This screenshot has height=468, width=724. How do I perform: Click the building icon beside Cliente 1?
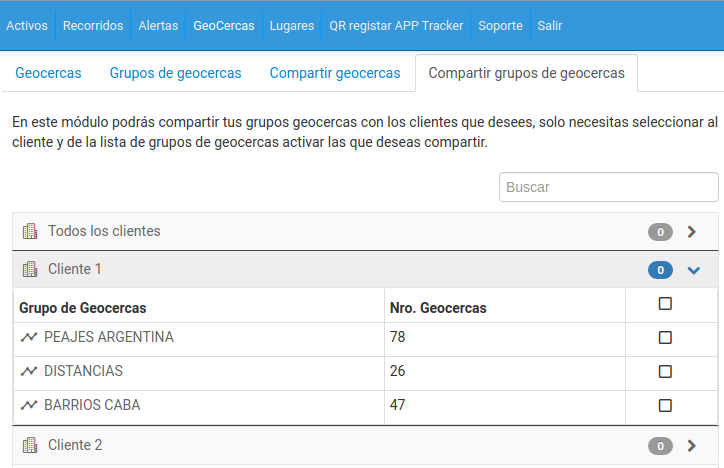point(30,269)
